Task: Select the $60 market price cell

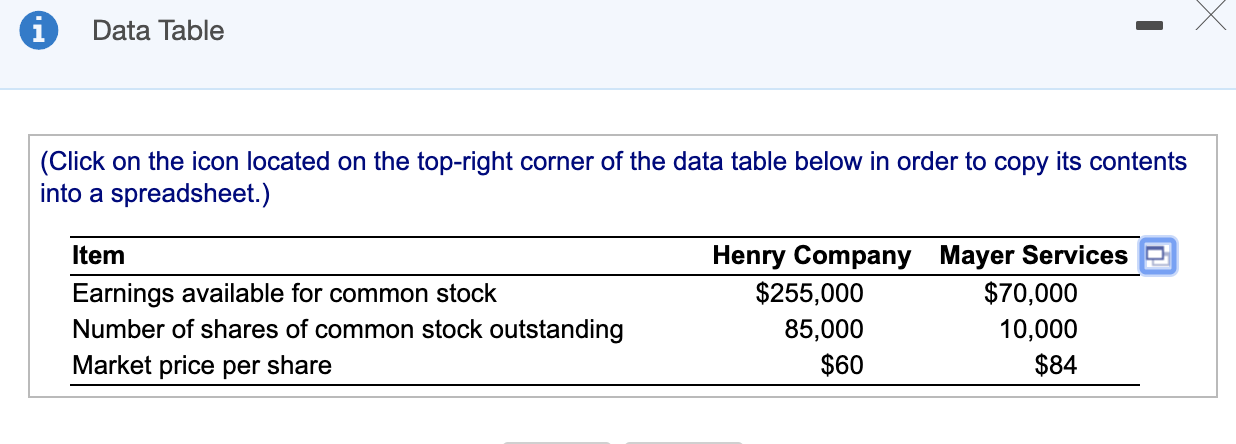Action: pyautogui.click(x=841, y=365)
